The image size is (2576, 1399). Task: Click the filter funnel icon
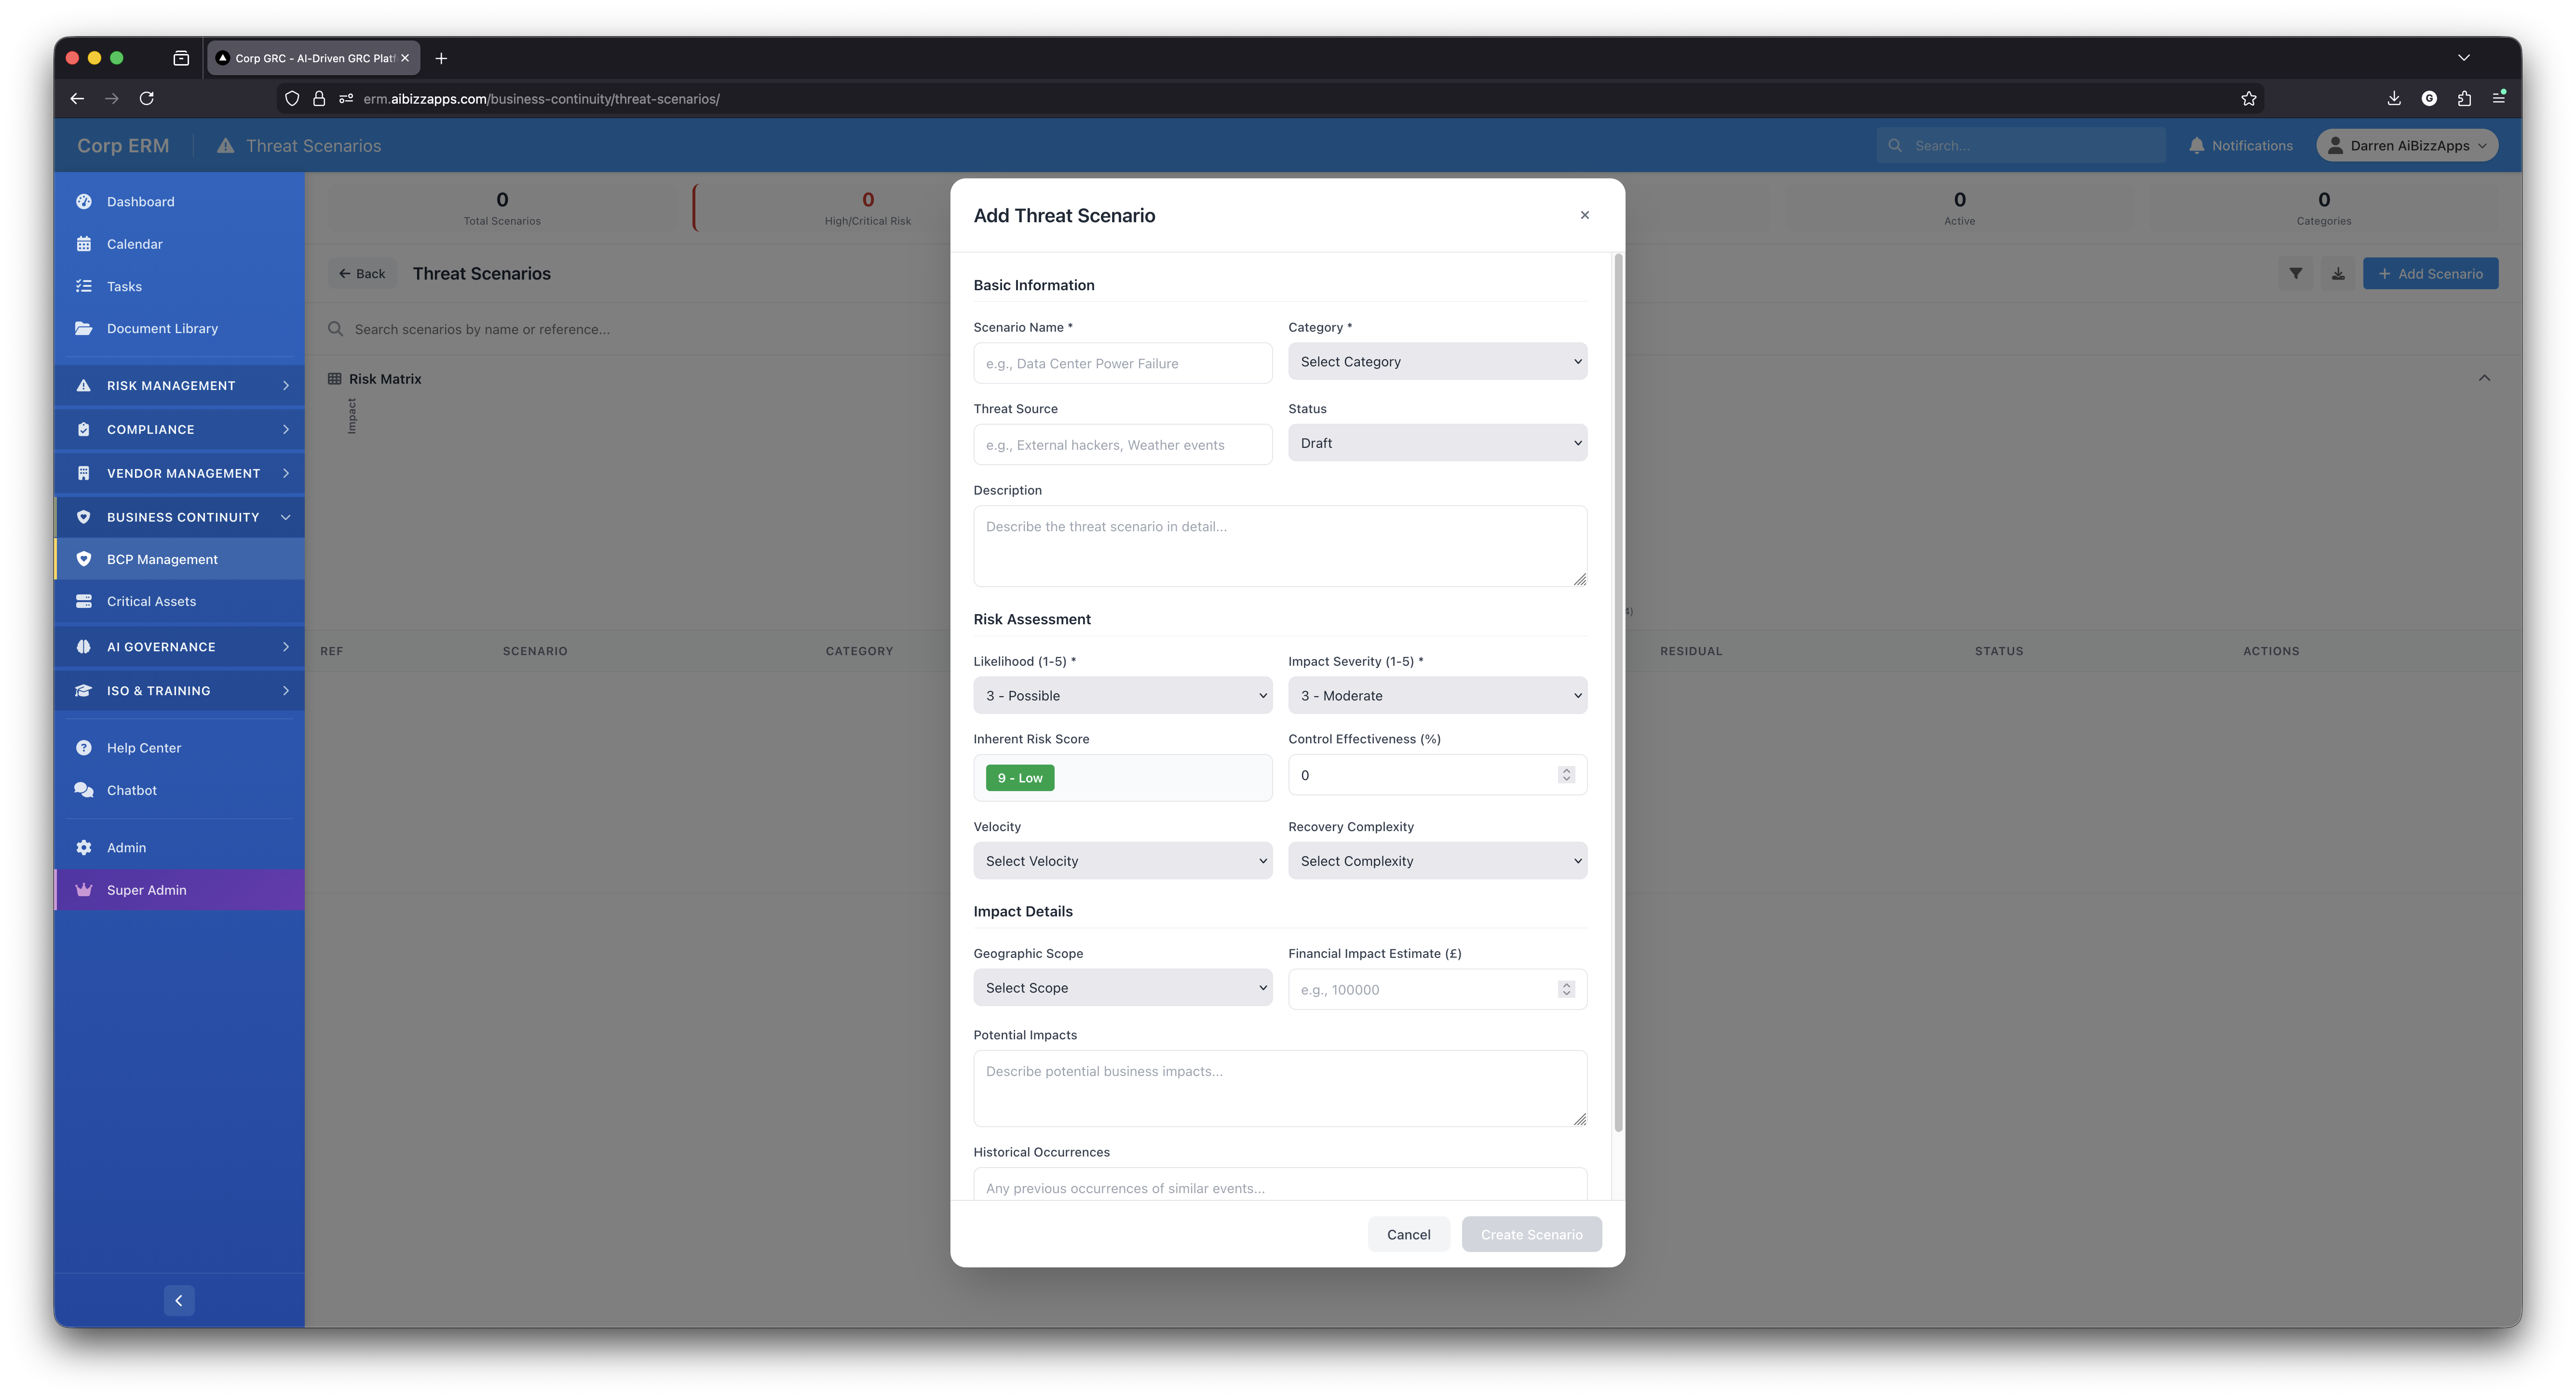[2295, 273]
